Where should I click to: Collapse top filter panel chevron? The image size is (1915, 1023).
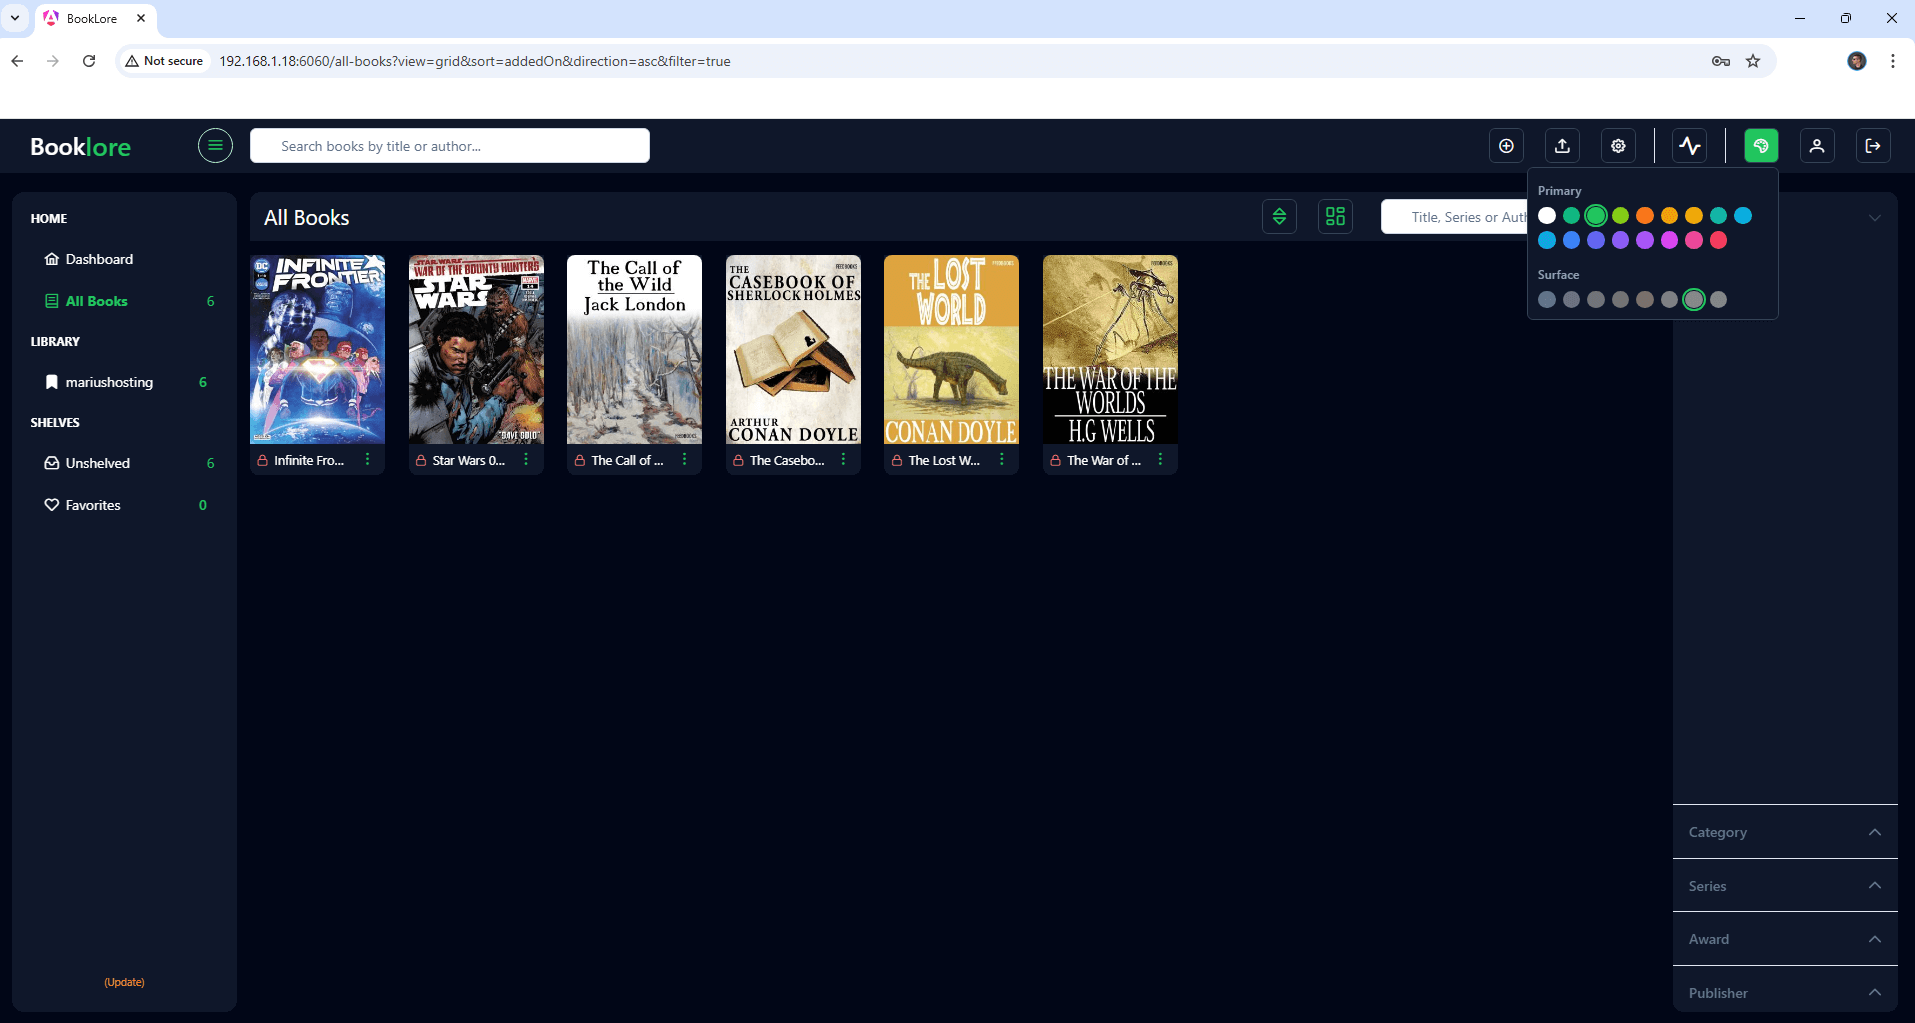pos(1875,217)
